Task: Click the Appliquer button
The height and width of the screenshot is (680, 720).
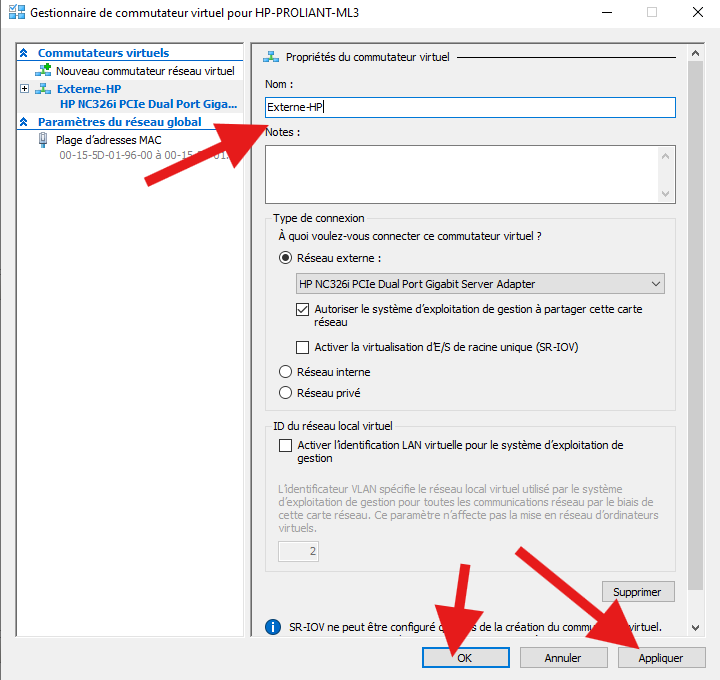Action: click(x=661, y=658)
